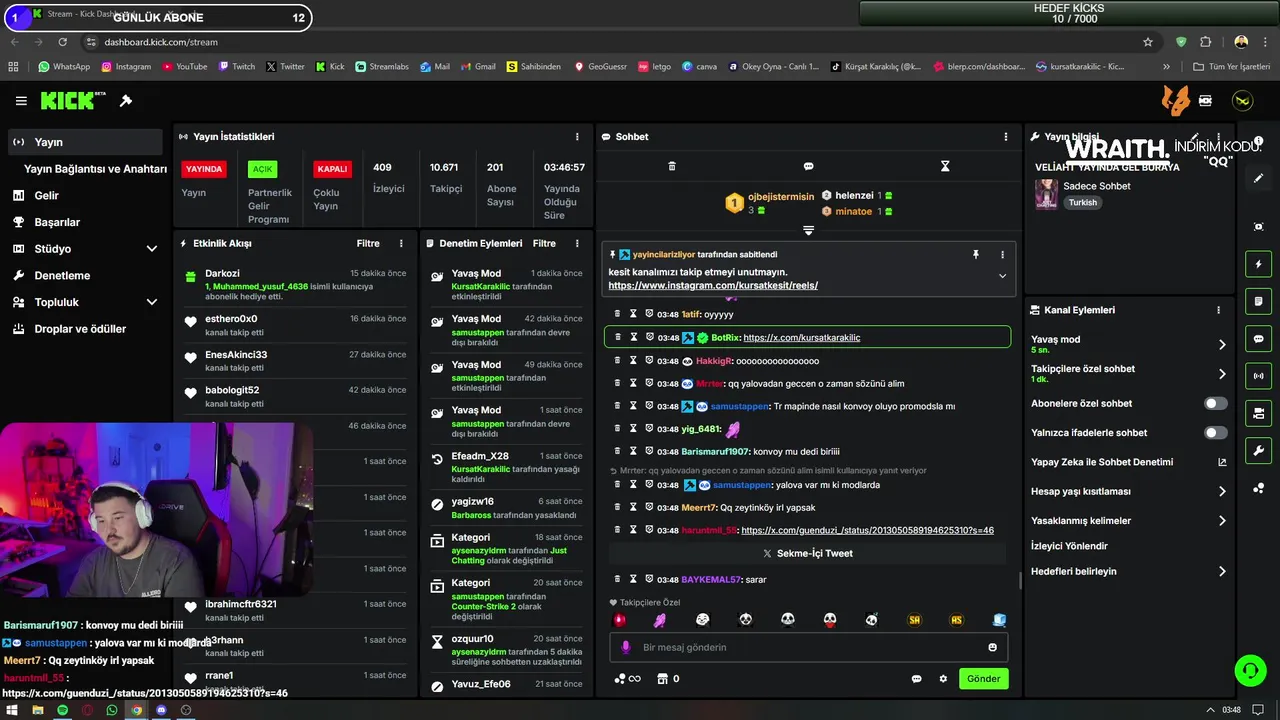The width and height of the screenshot is (1280, 720).
Task: Click the speech bubble icon under the Sohbet header
Action: pyautogui.click(x=809, y=166)
